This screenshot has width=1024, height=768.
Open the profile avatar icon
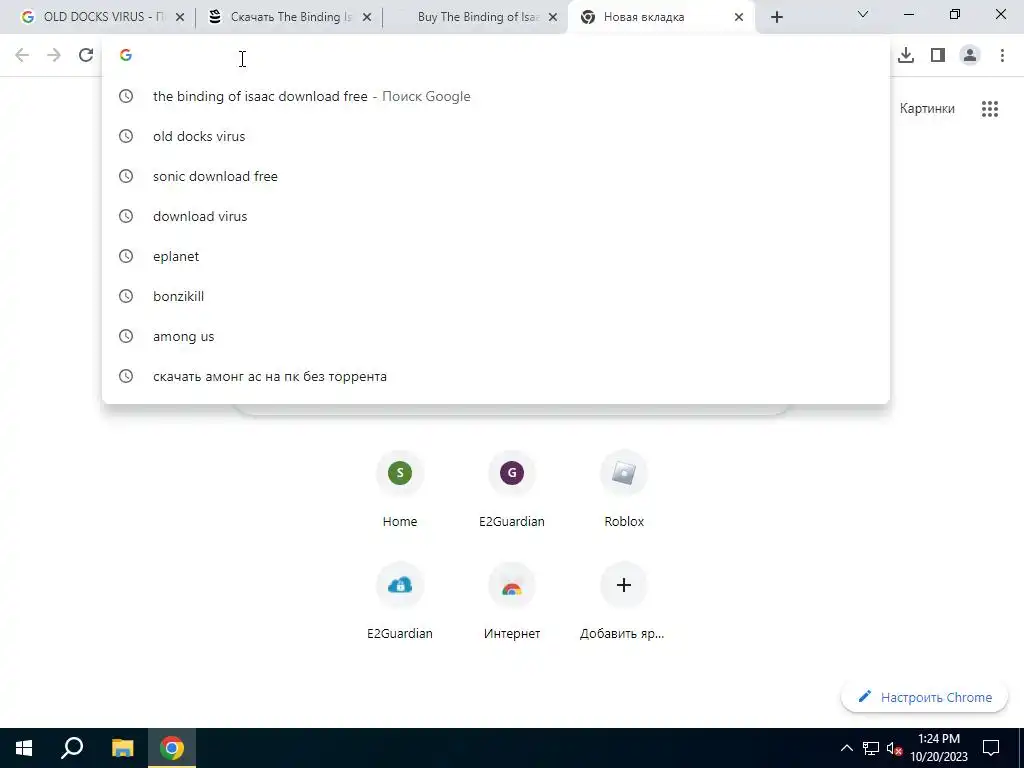click(x=970, y=56)
